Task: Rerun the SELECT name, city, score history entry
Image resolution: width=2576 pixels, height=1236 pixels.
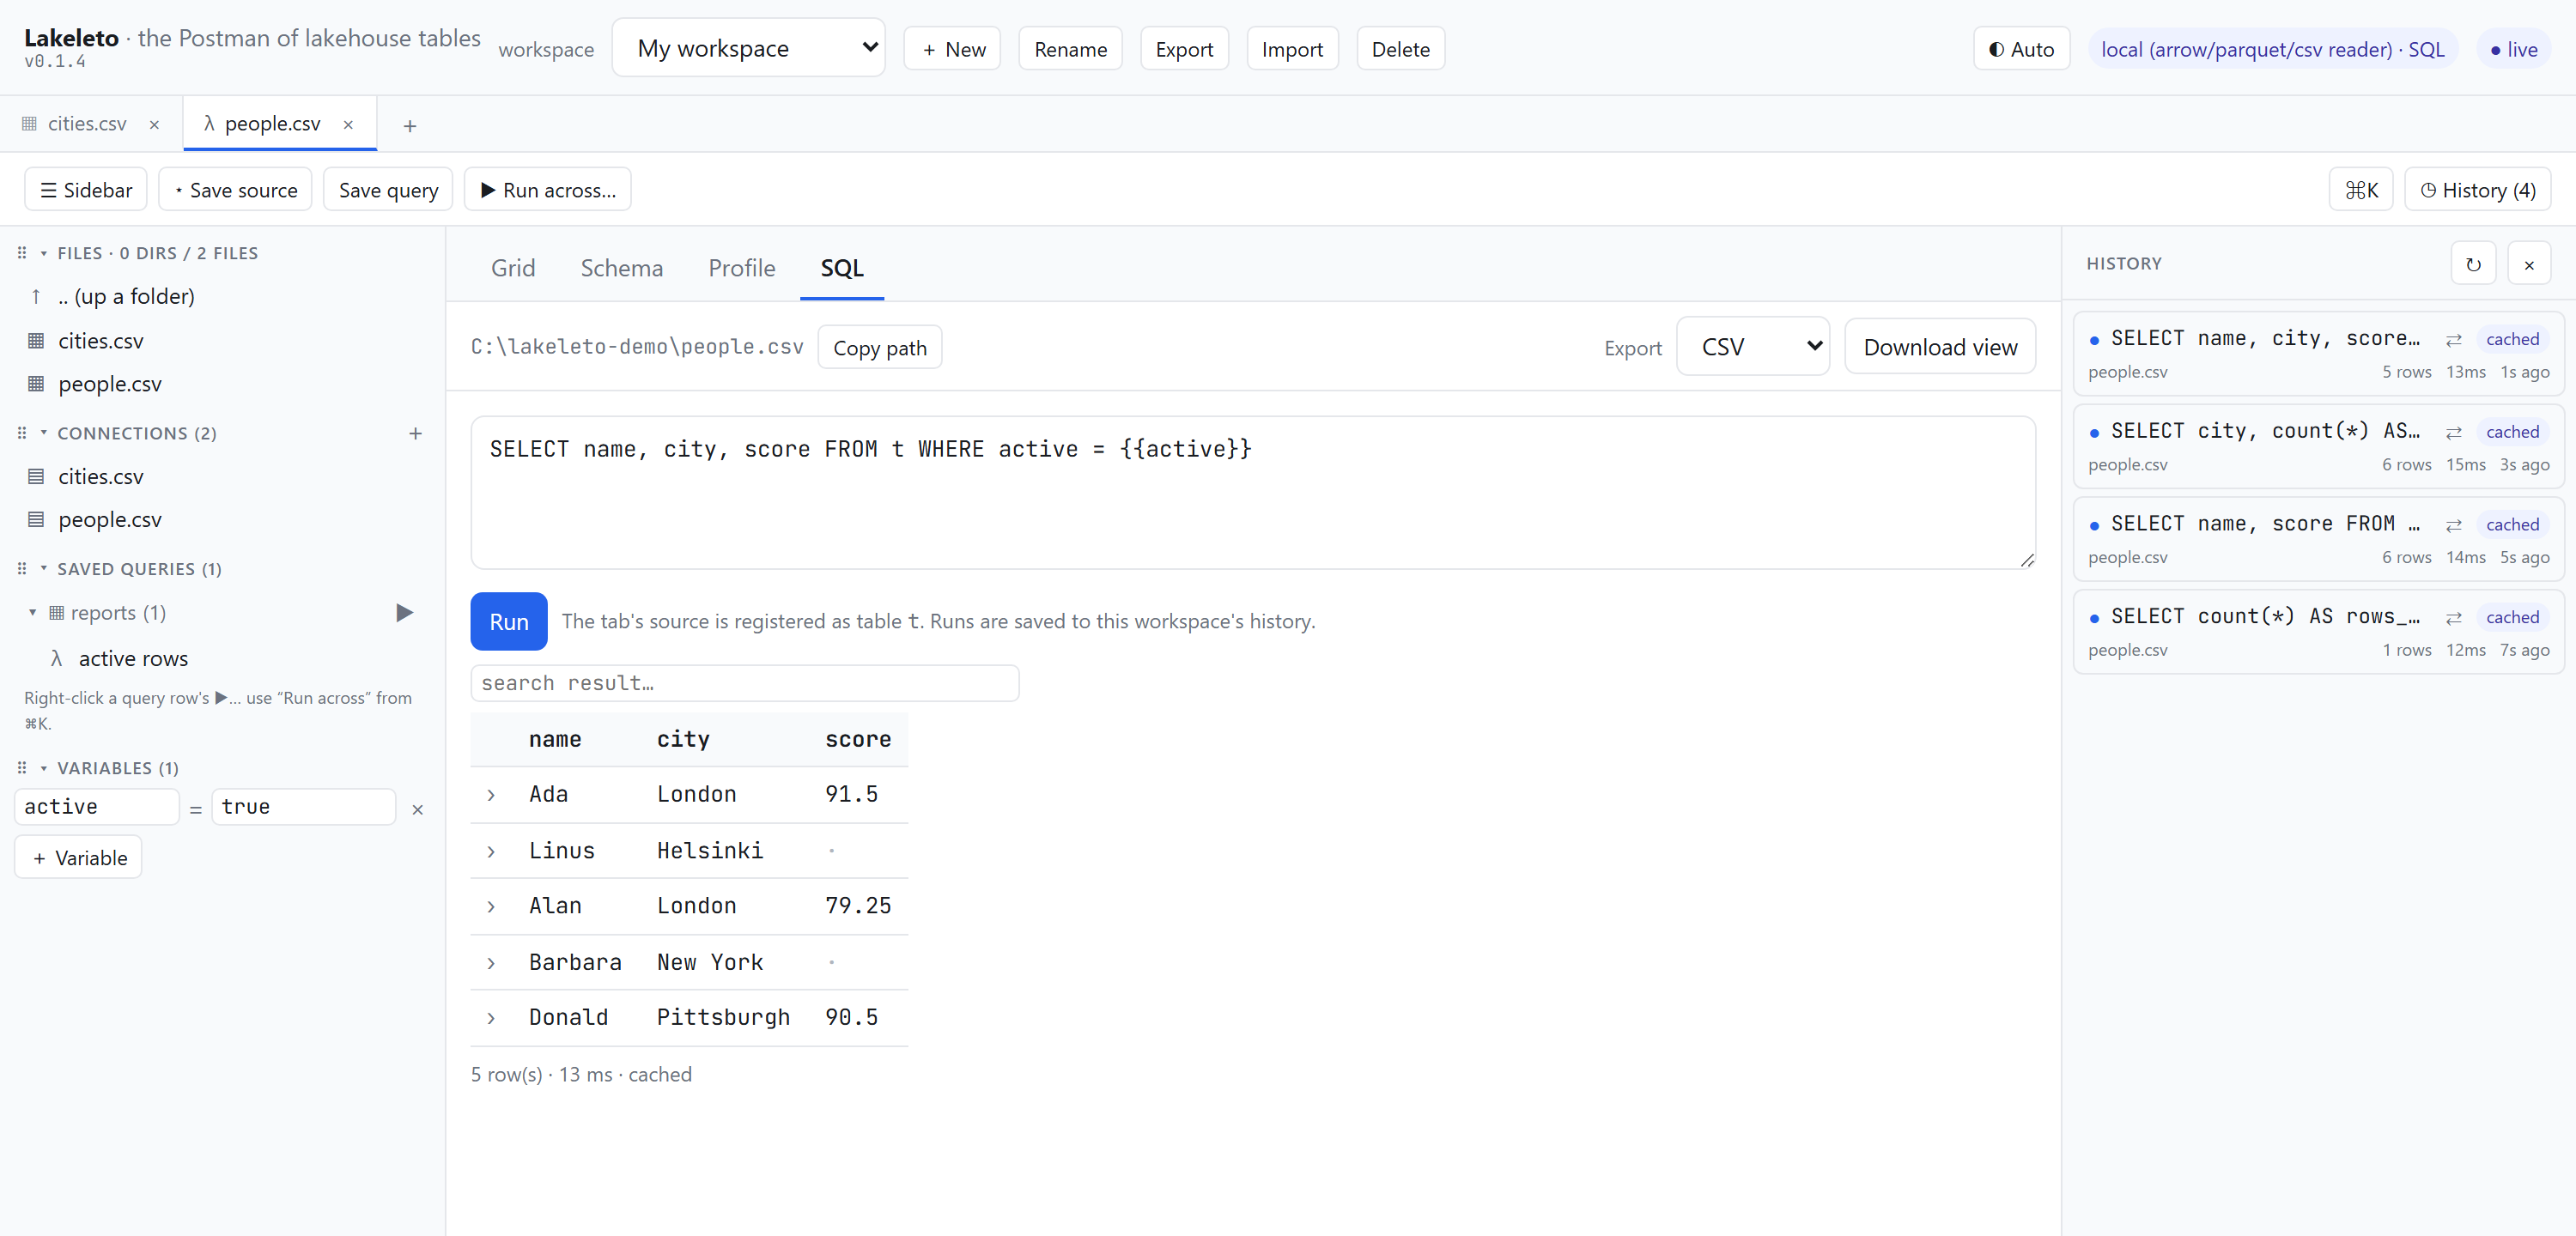Action: click(x=2454, y=340)
